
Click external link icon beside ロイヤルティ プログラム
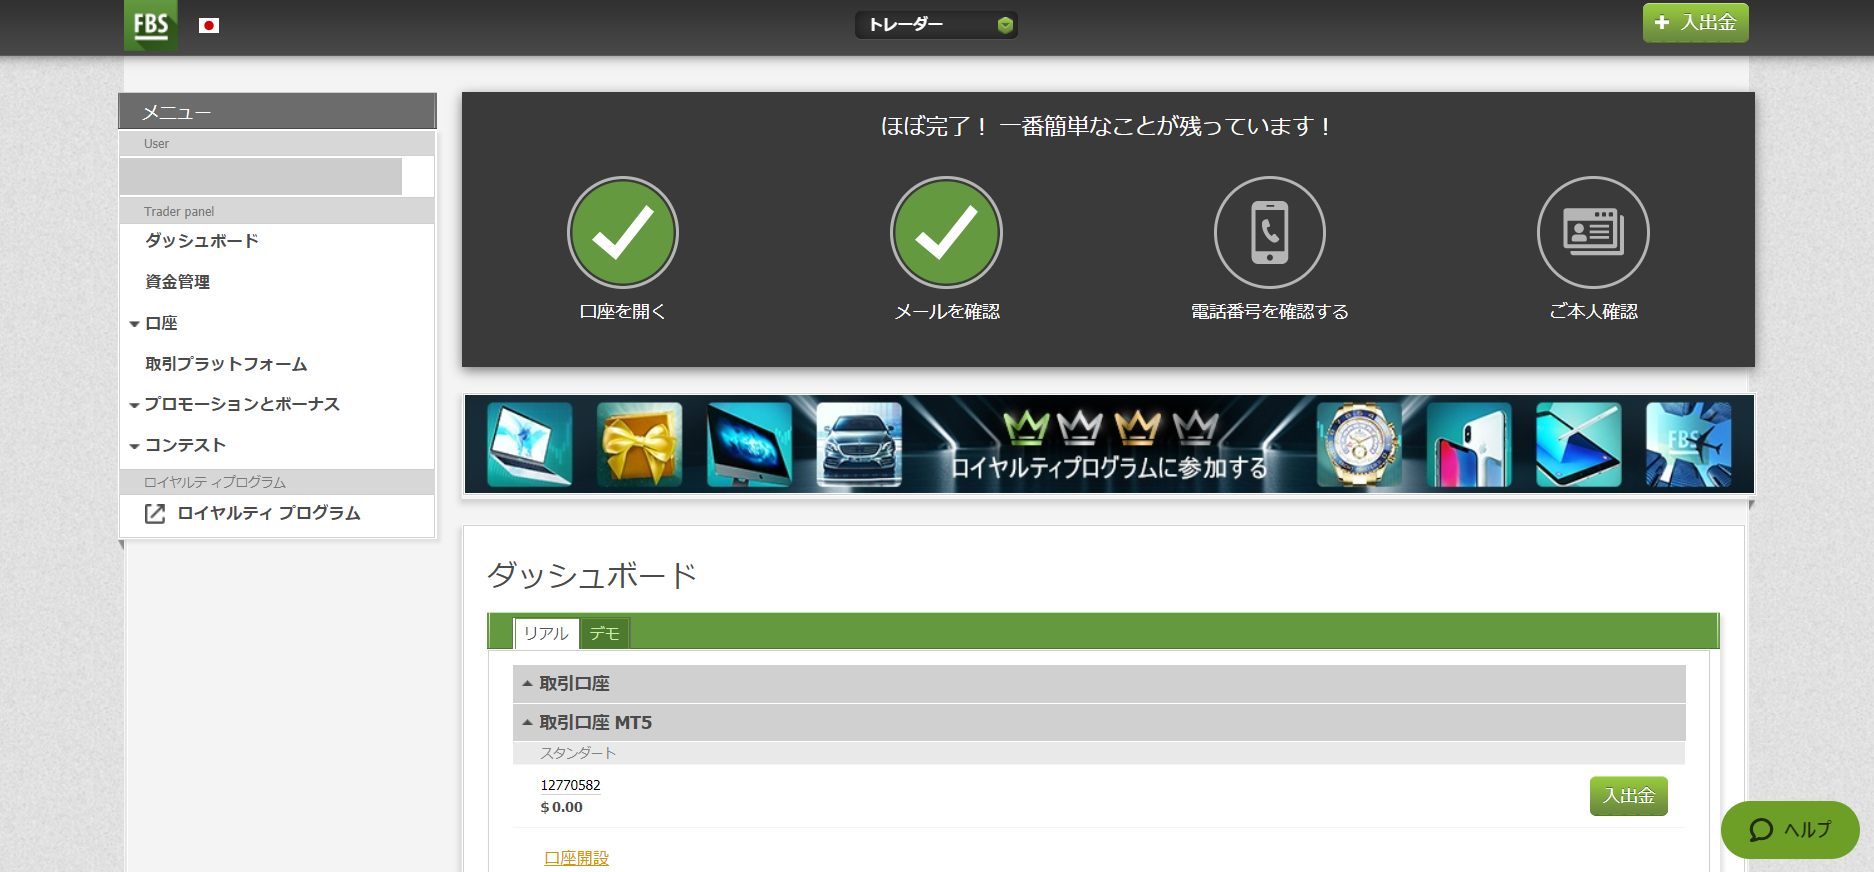[x=155, y=514]
